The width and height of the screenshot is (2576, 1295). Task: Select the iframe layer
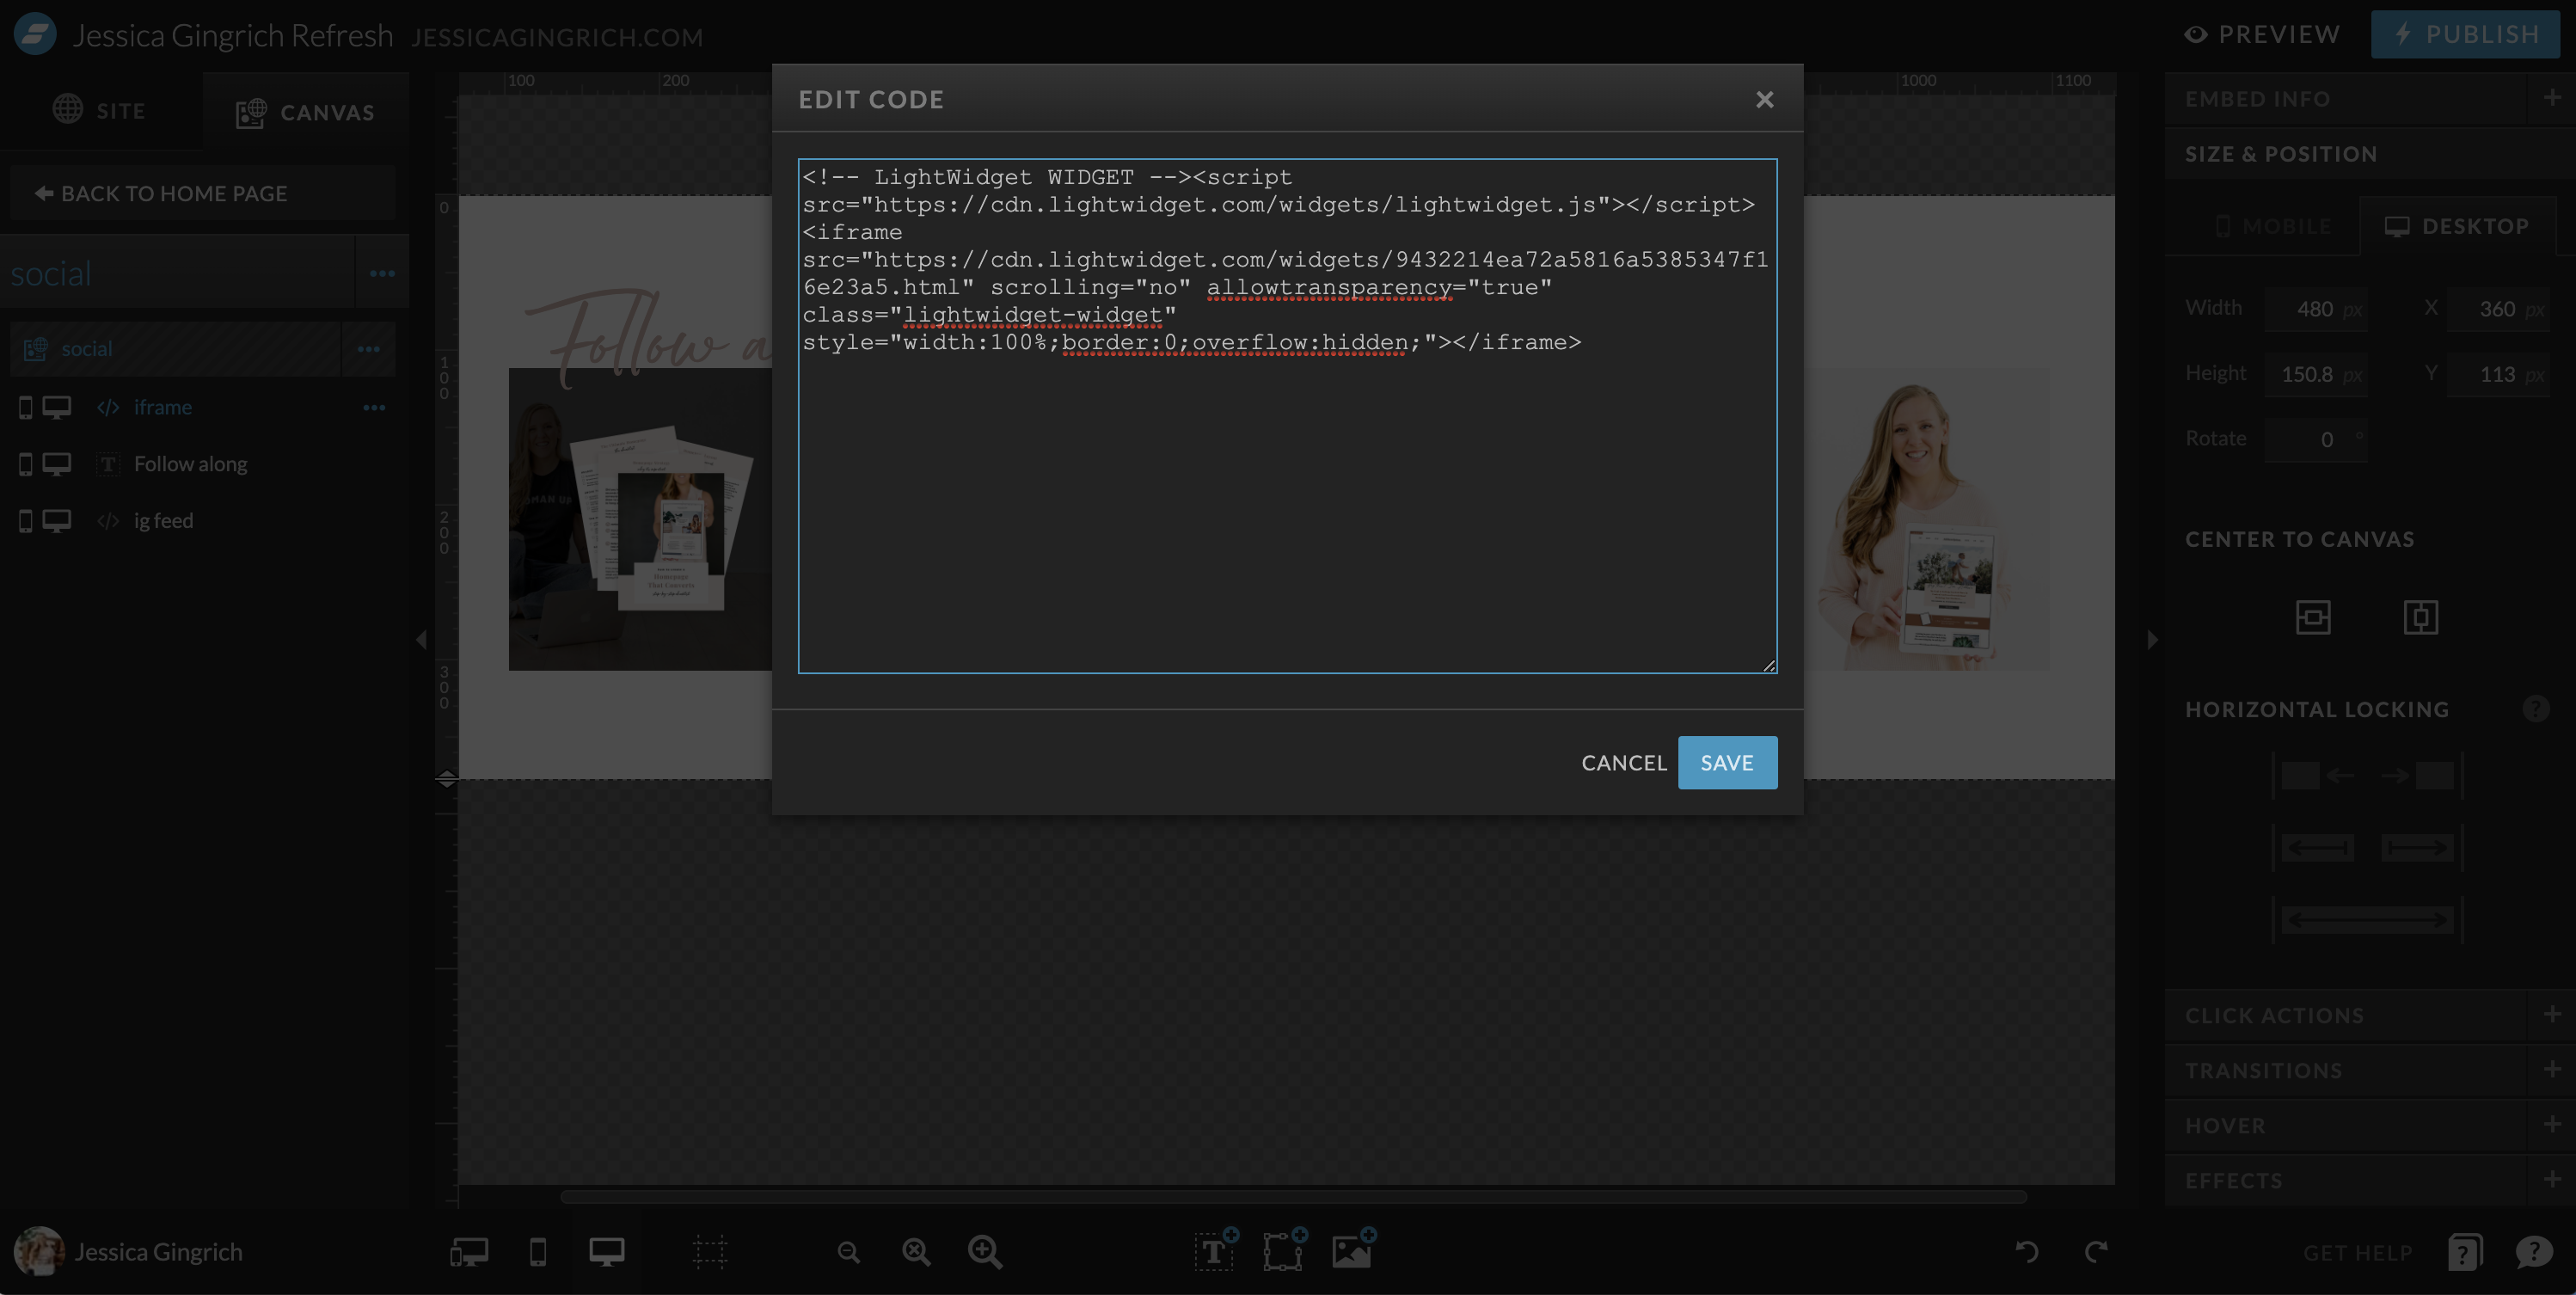162,407
